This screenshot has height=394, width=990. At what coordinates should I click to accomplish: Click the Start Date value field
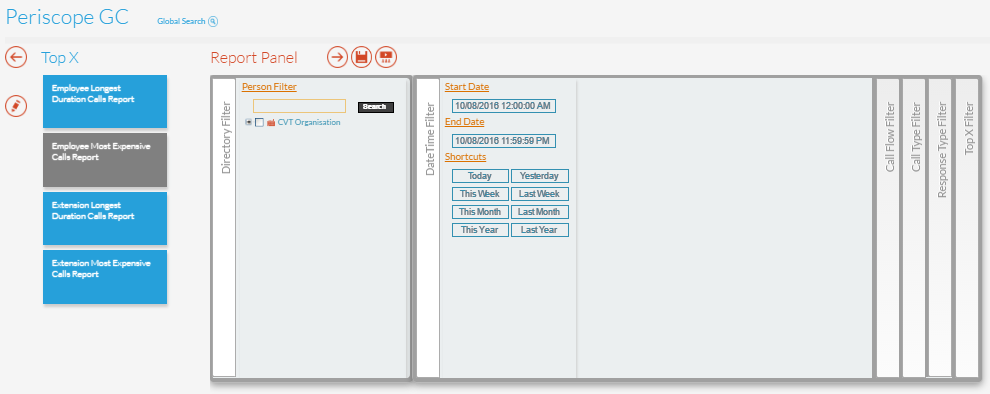[504, 105]
